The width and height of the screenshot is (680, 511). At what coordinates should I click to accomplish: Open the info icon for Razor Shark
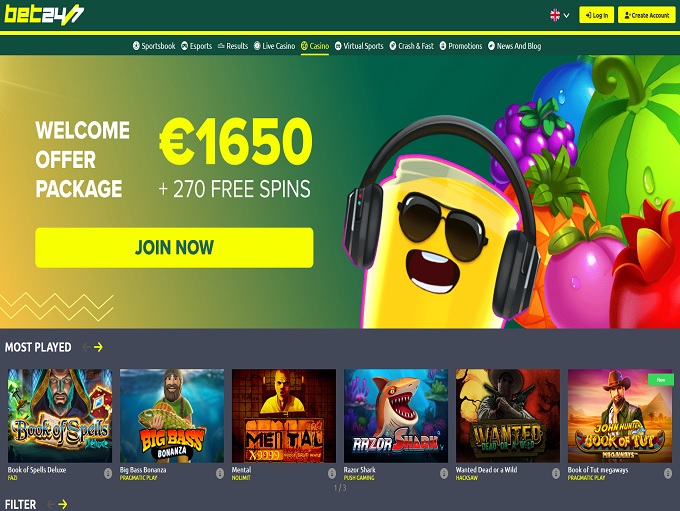point(444,473)
